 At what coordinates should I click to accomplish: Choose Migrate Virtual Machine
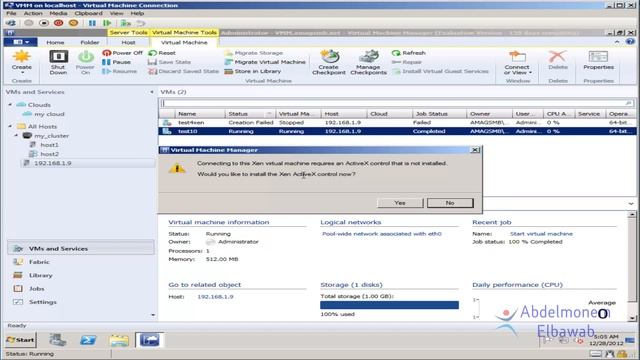[265, 62]
